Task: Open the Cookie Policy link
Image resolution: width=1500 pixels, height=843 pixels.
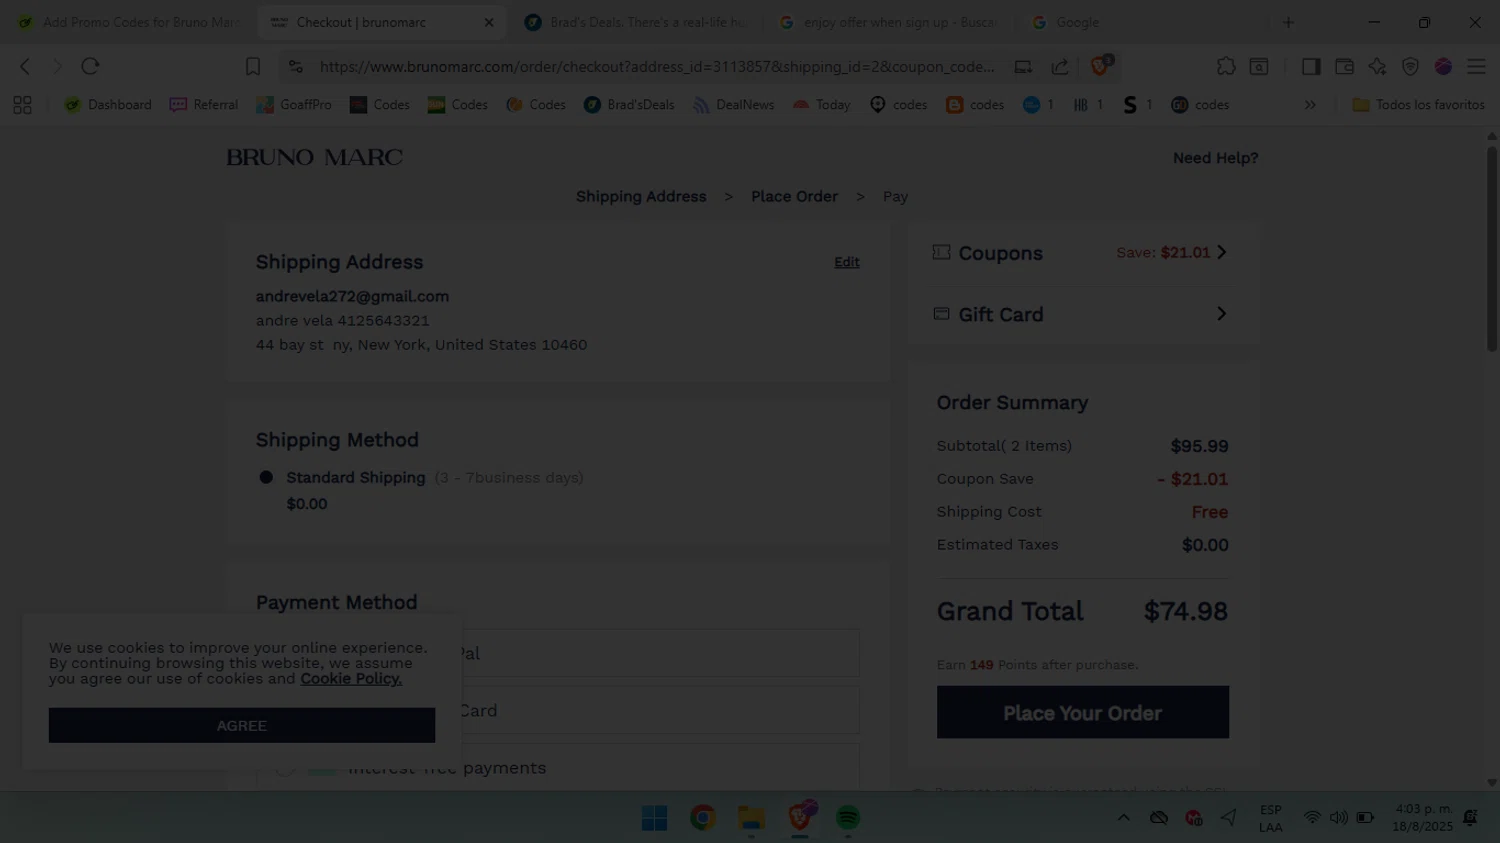Action: tap(351, 679)
